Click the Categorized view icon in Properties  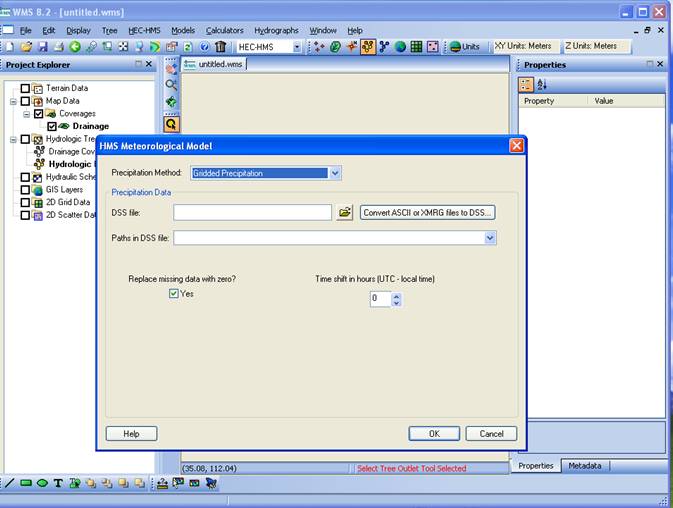(526, 85)
